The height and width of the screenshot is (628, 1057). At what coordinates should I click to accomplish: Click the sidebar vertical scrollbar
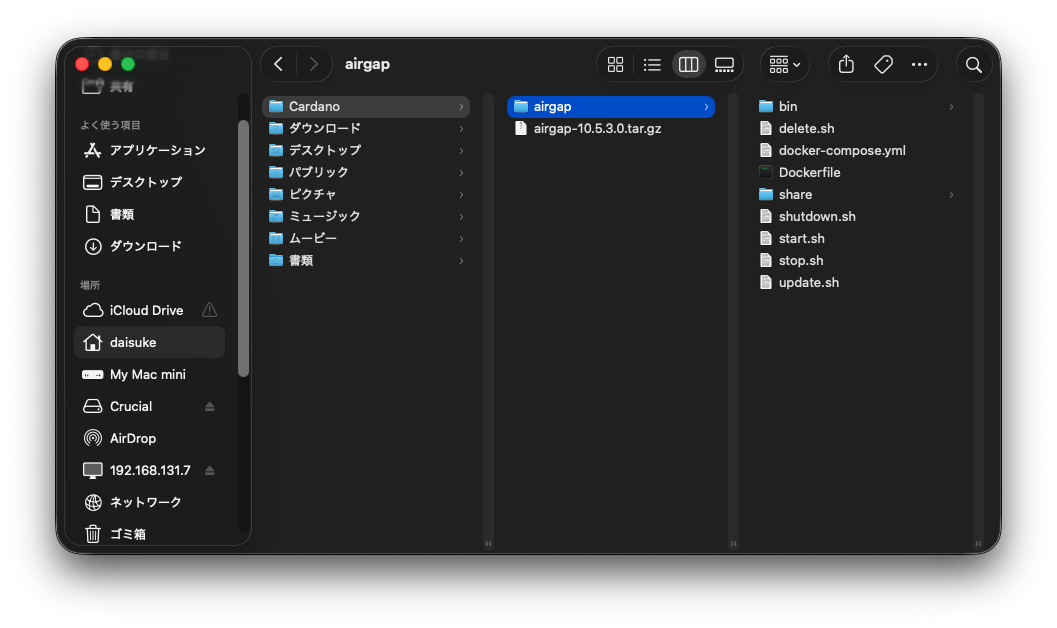pos(243,248)
